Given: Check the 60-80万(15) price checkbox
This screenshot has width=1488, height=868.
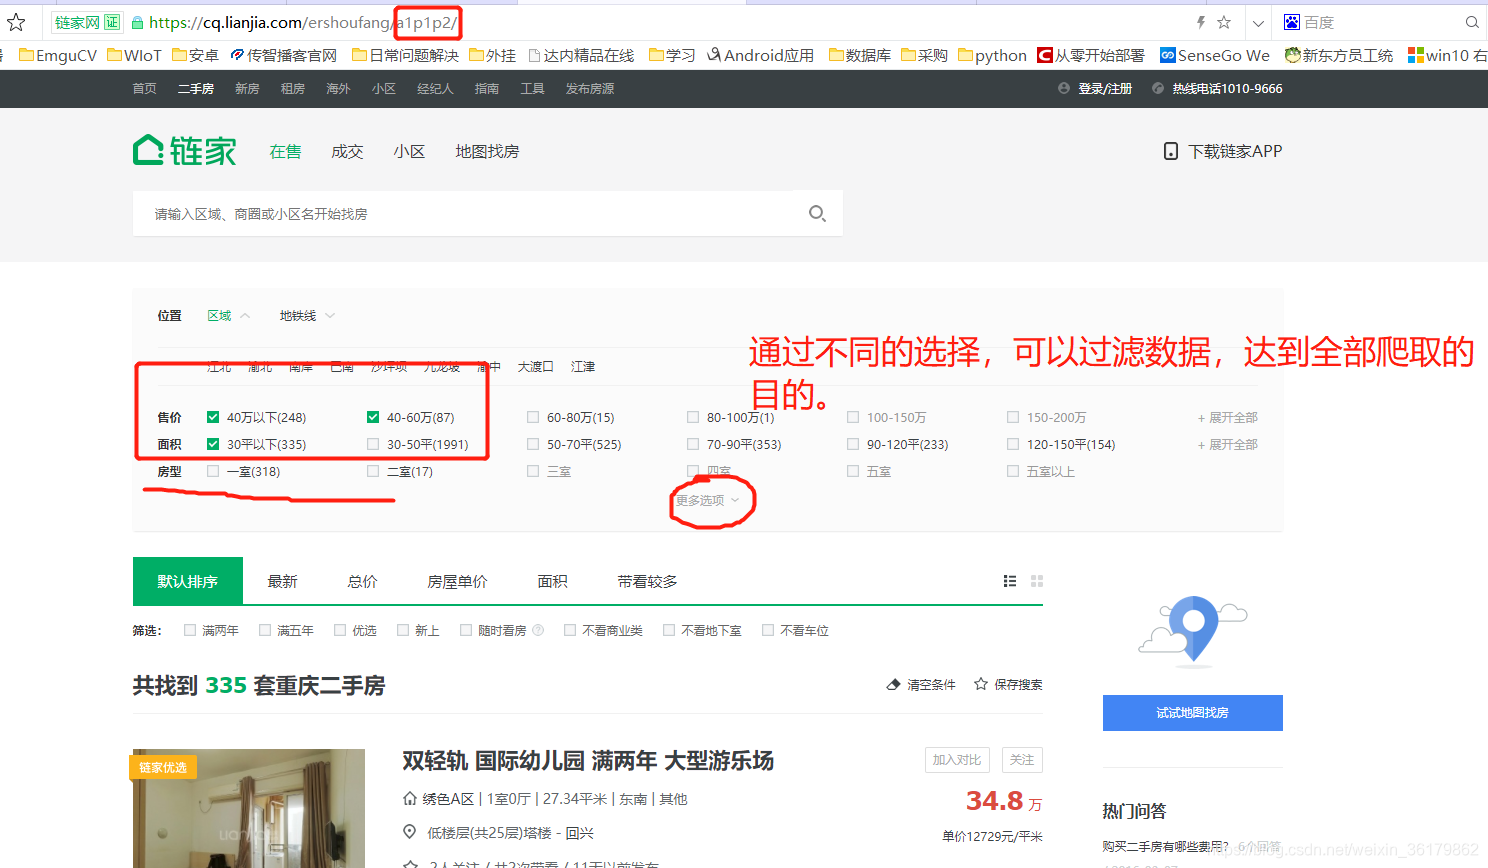Looking at the screenshot, I should (x=533, y=417).
